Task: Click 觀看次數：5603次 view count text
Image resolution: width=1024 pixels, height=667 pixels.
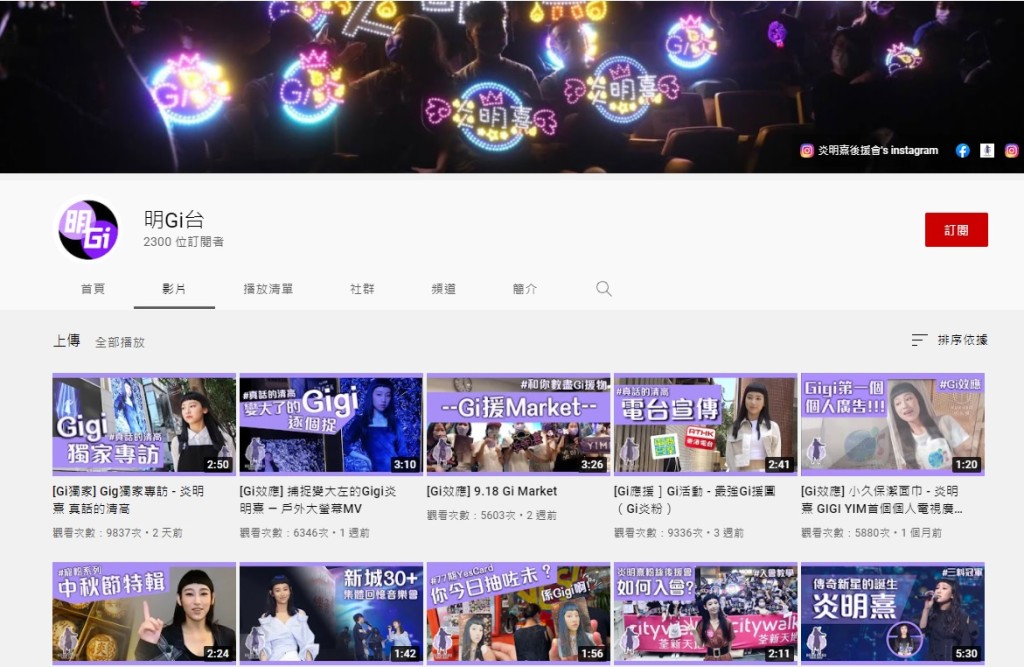Action: 472,515
